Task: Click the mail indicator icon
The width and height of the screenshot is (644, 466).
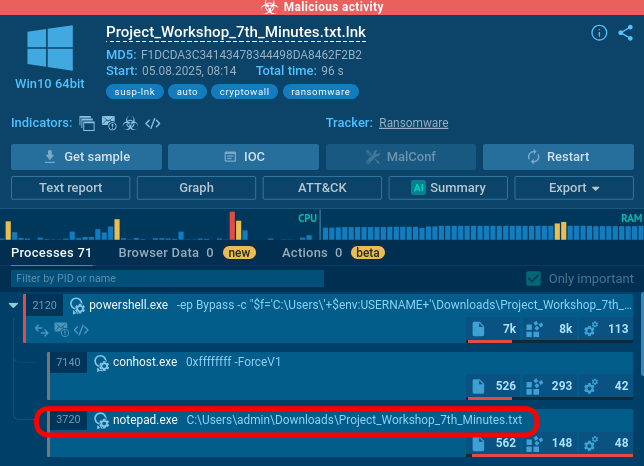Action: [x=107, y=124]
